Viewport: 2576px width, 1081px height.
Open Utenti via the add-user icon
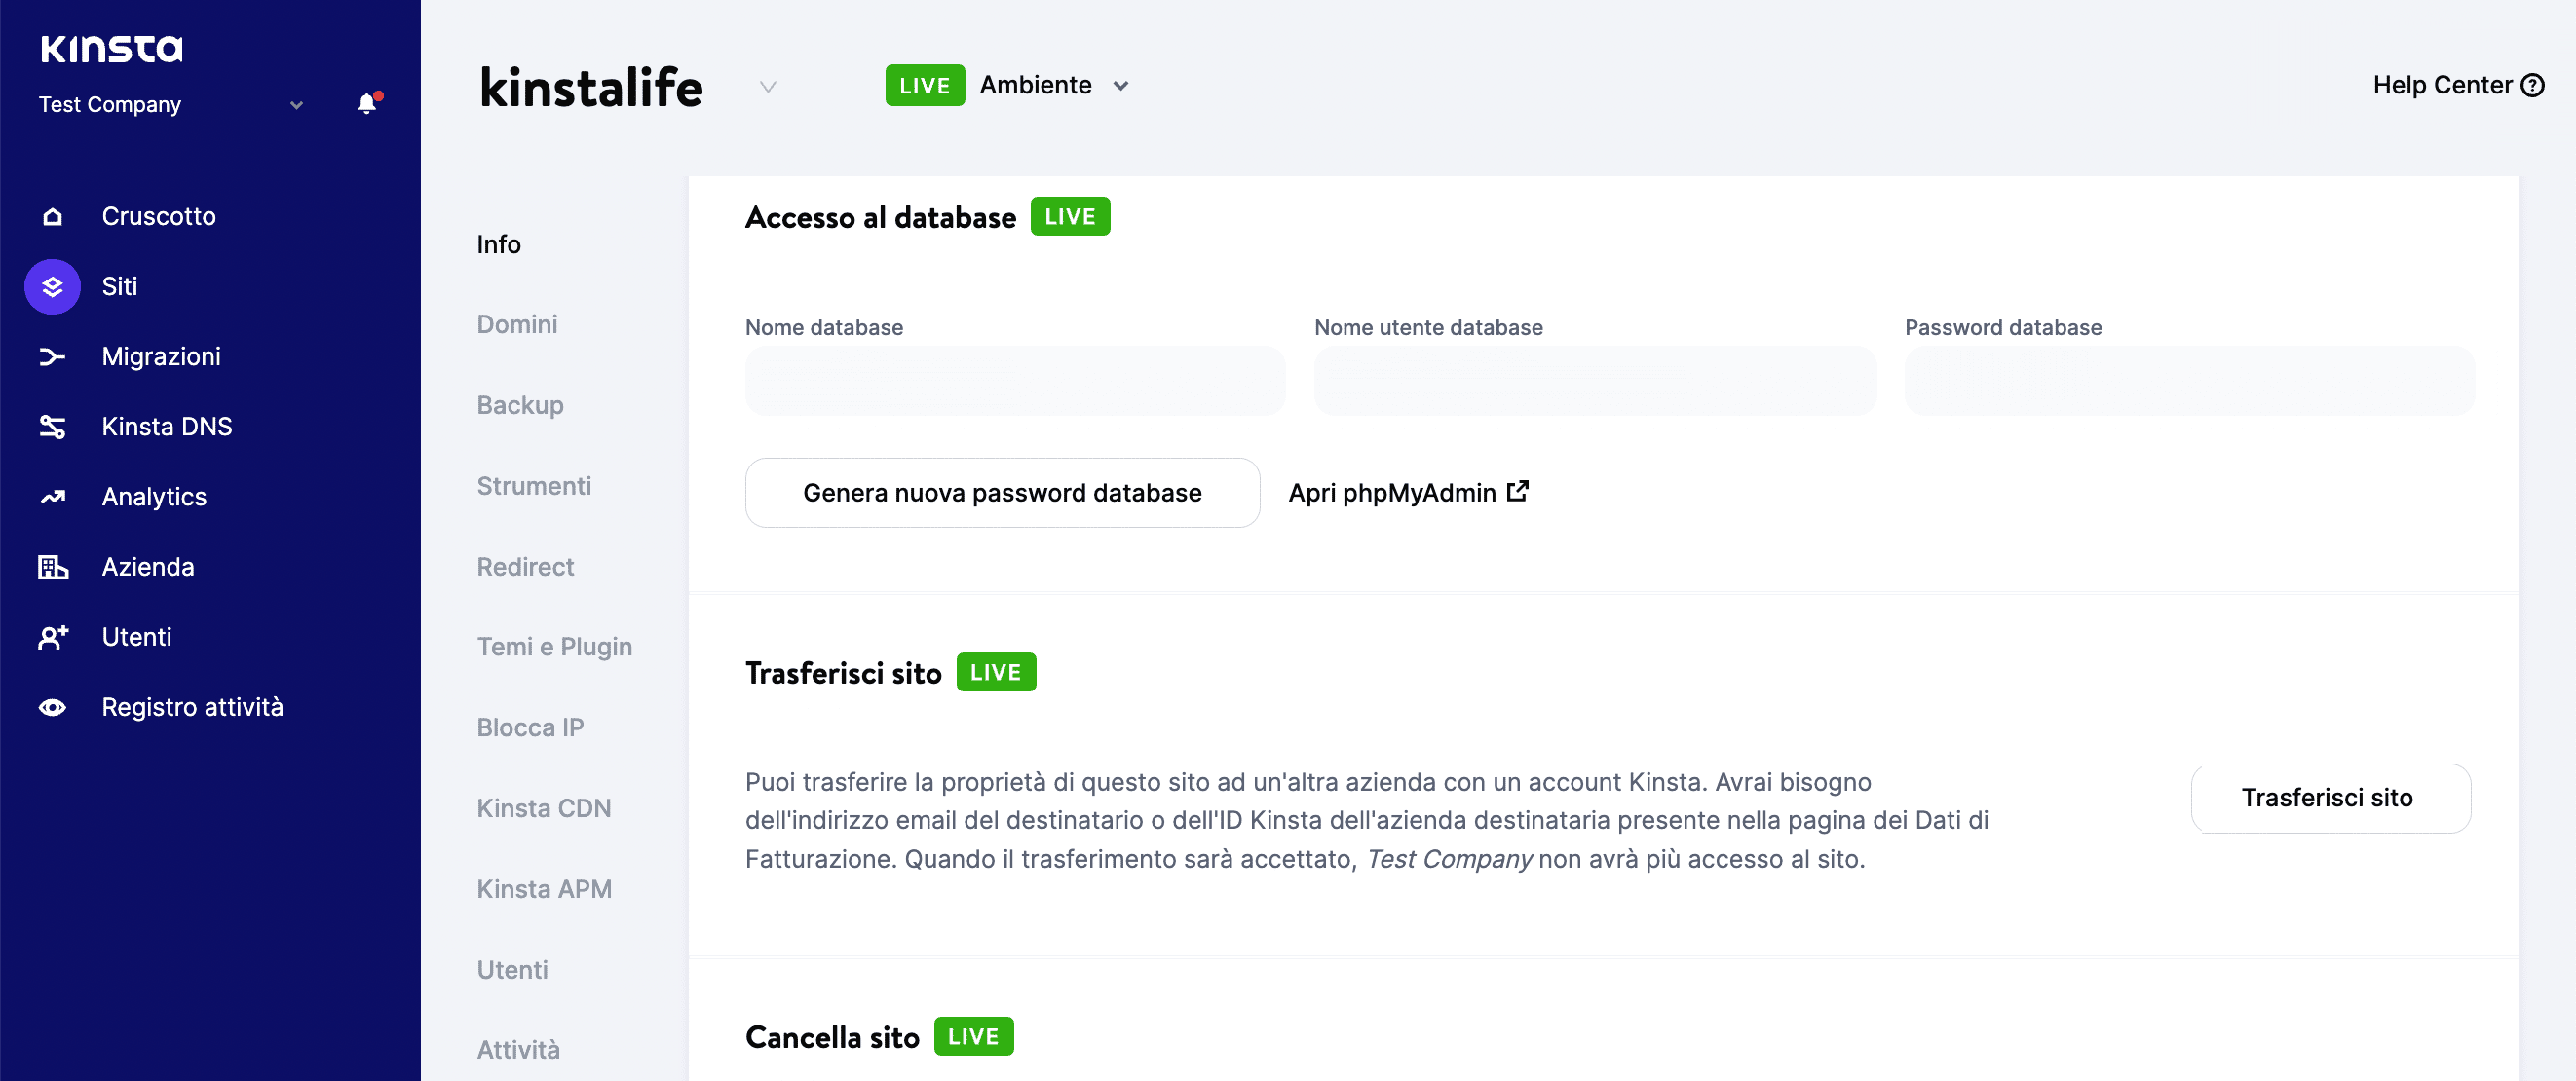[52, 636]
